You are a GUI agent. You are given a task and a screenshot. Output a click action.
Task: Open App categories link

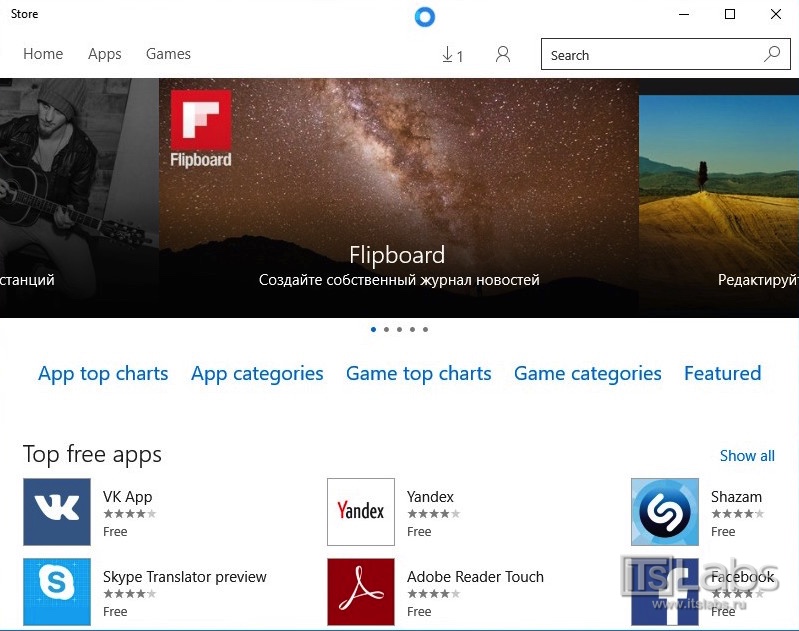[257, 374]
